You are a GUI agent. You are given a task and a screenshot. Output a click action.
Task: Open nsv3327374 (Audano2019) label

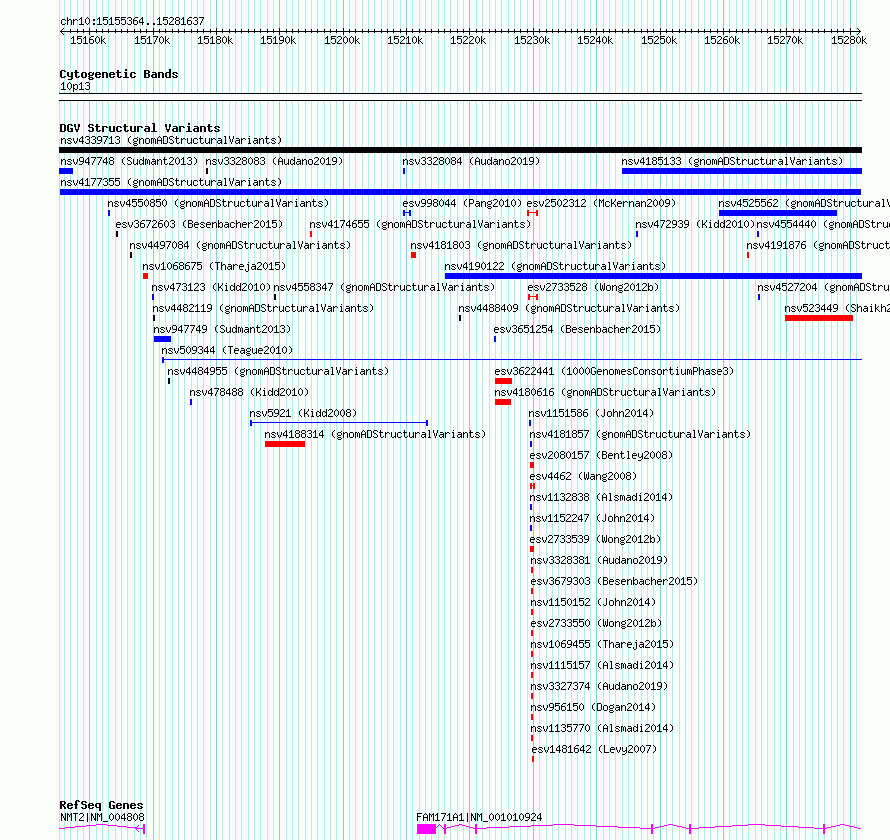click(599, 686)
